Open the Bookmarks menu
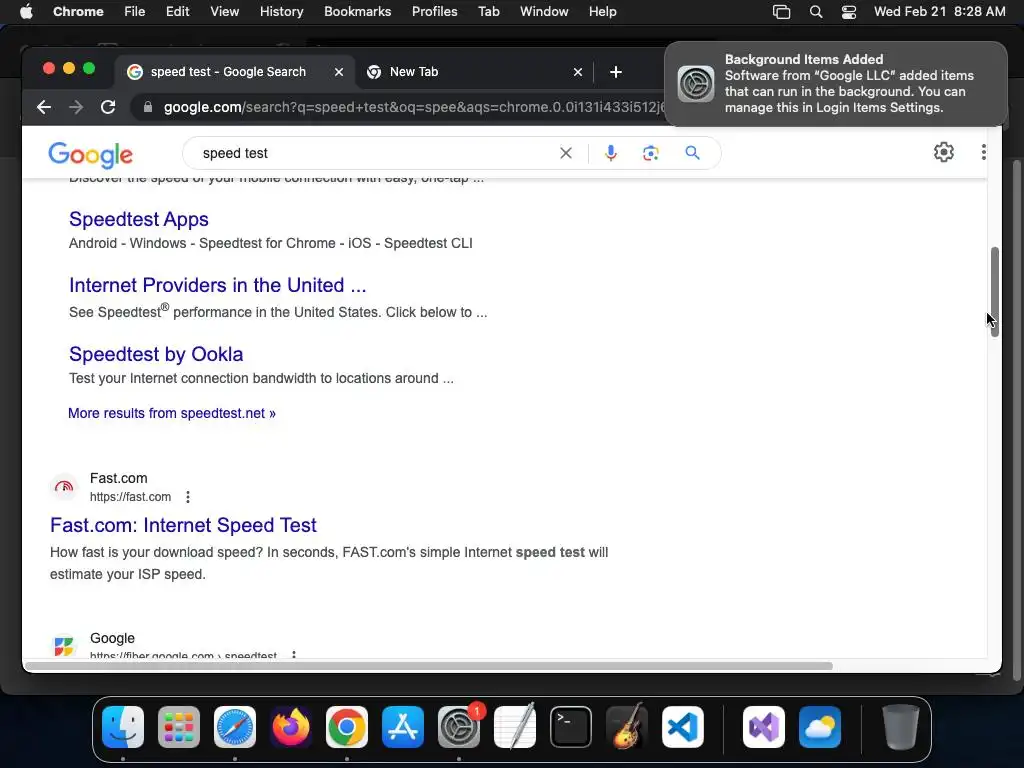 point(357,12)
